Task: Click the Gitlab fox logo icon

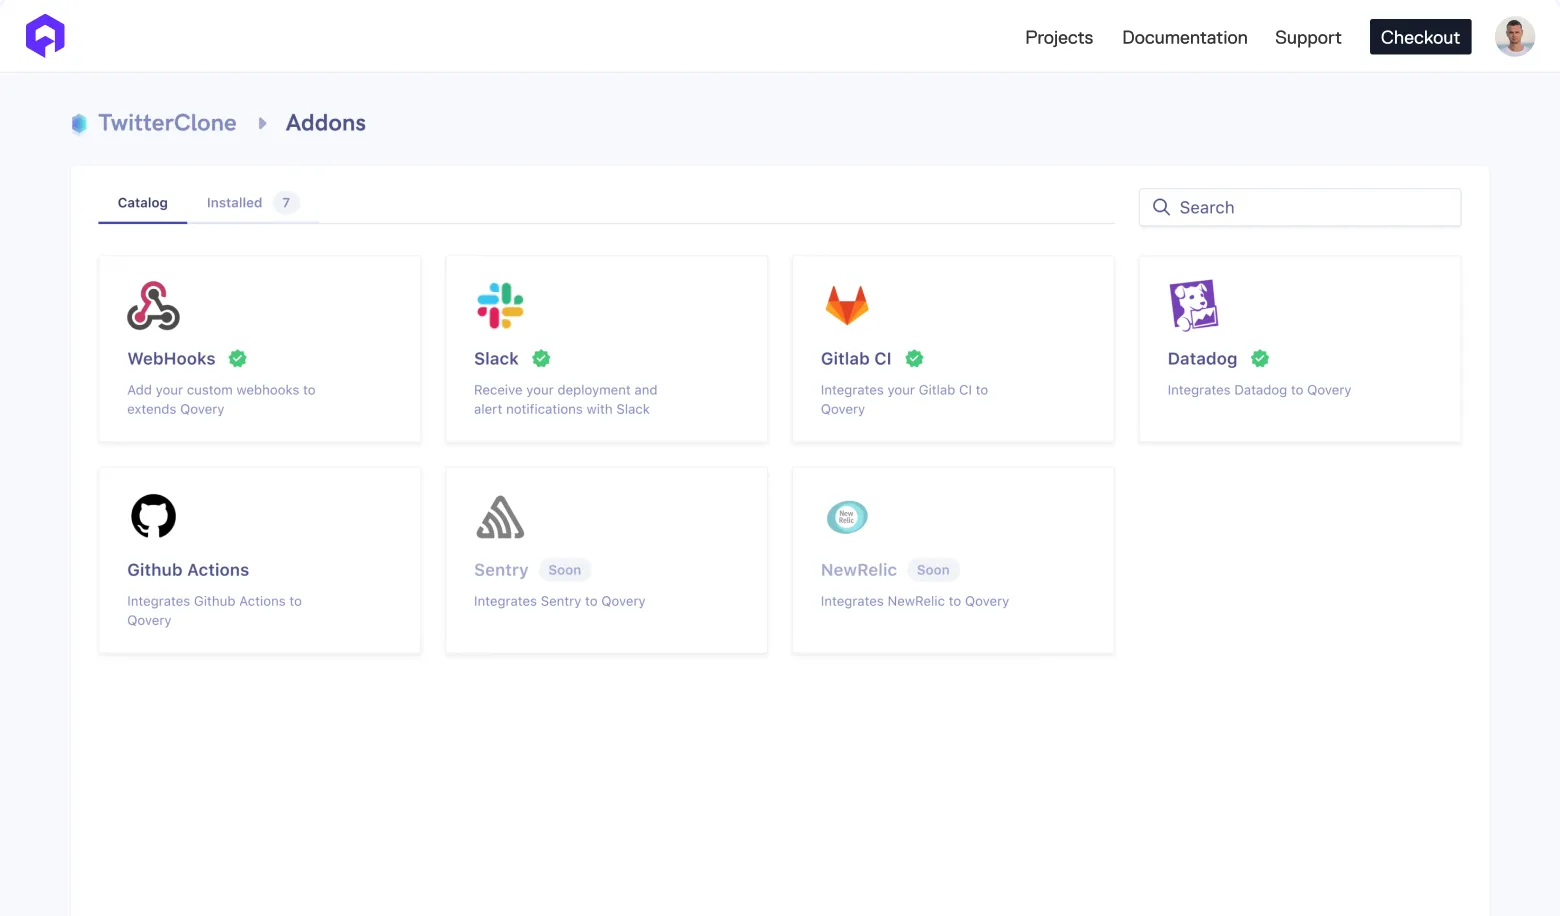Action: point(847,305)
